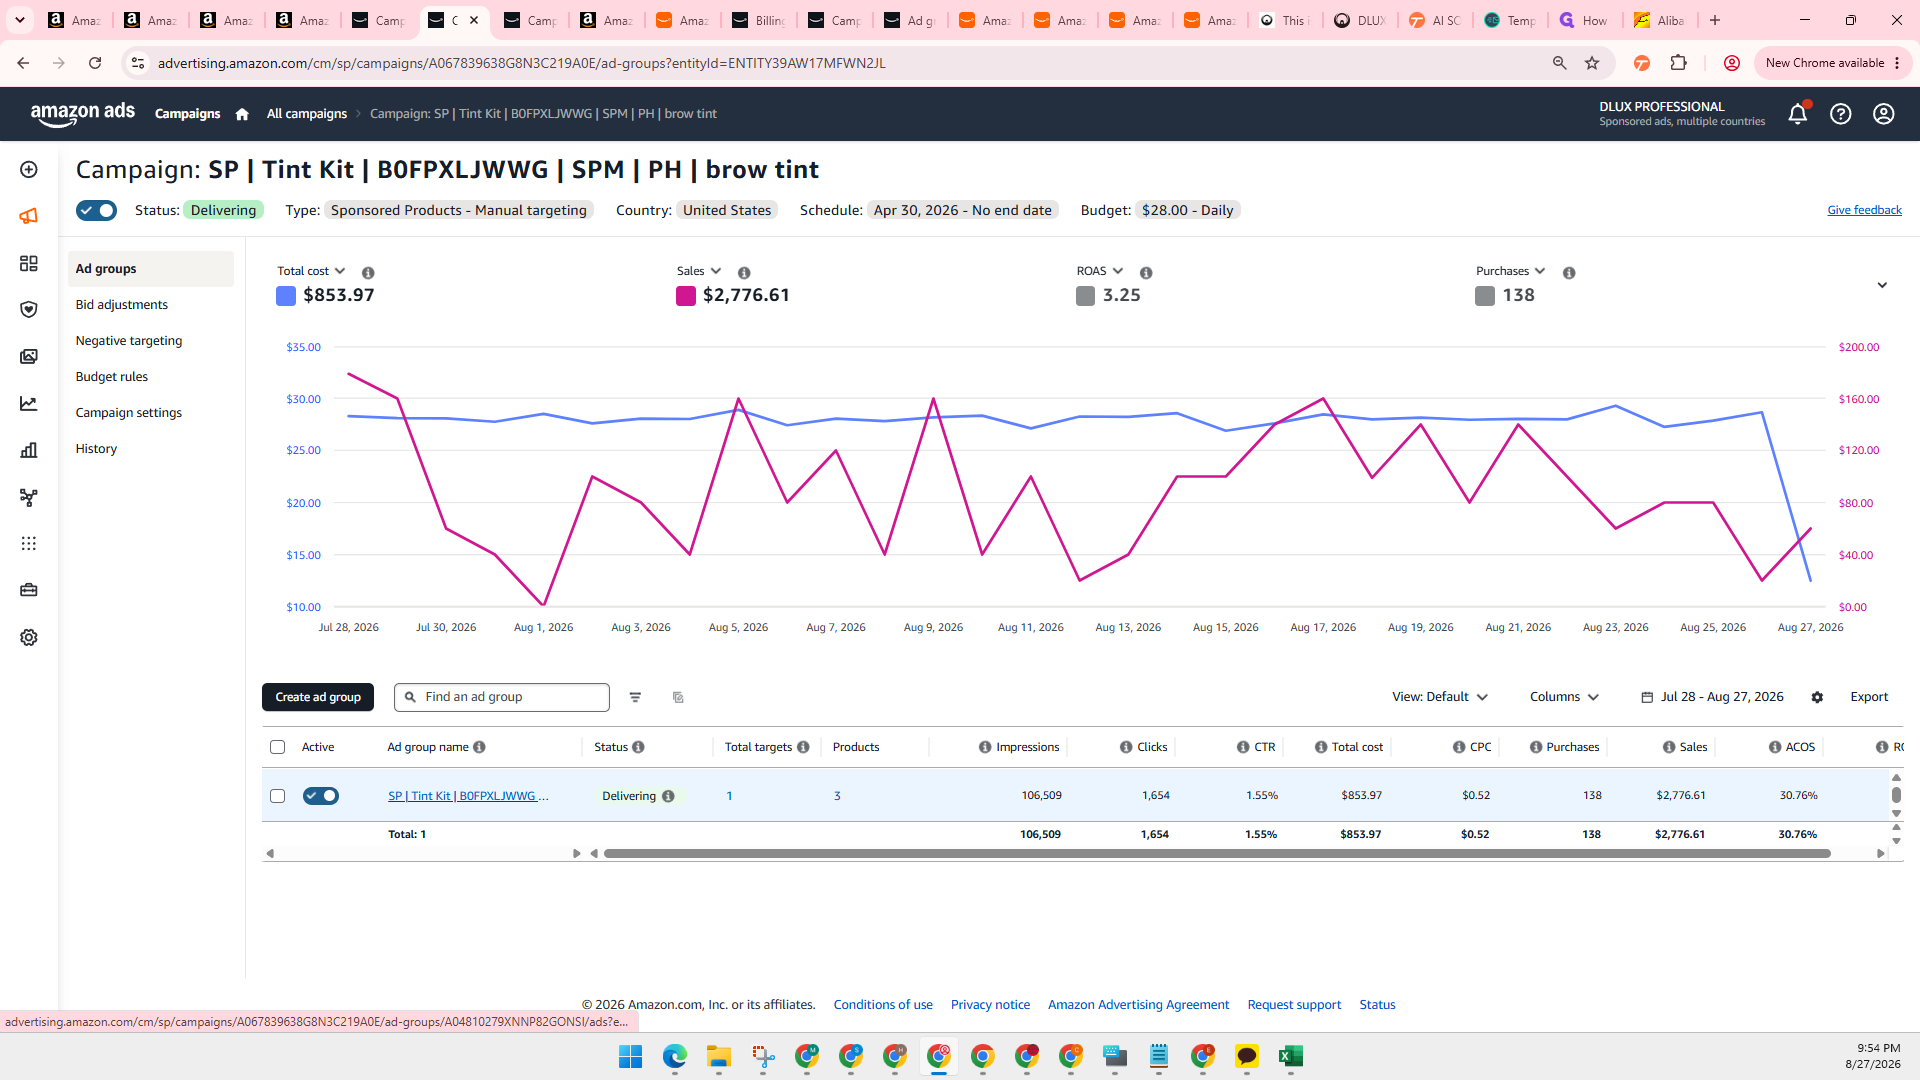
Task: Toggle the ad group active switch in row
Action: (x=321, y=796)
